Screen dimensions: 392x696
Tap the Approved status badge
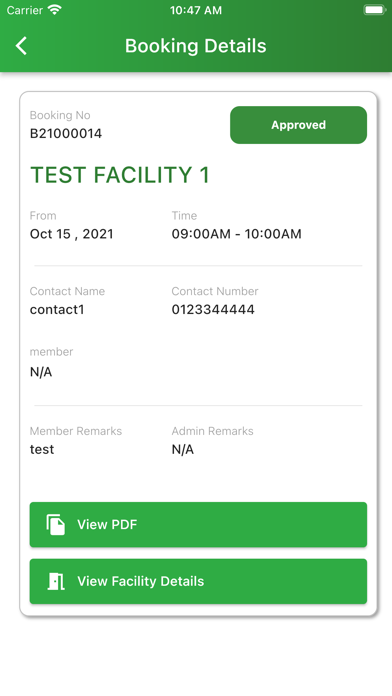(x=298, y=125)
